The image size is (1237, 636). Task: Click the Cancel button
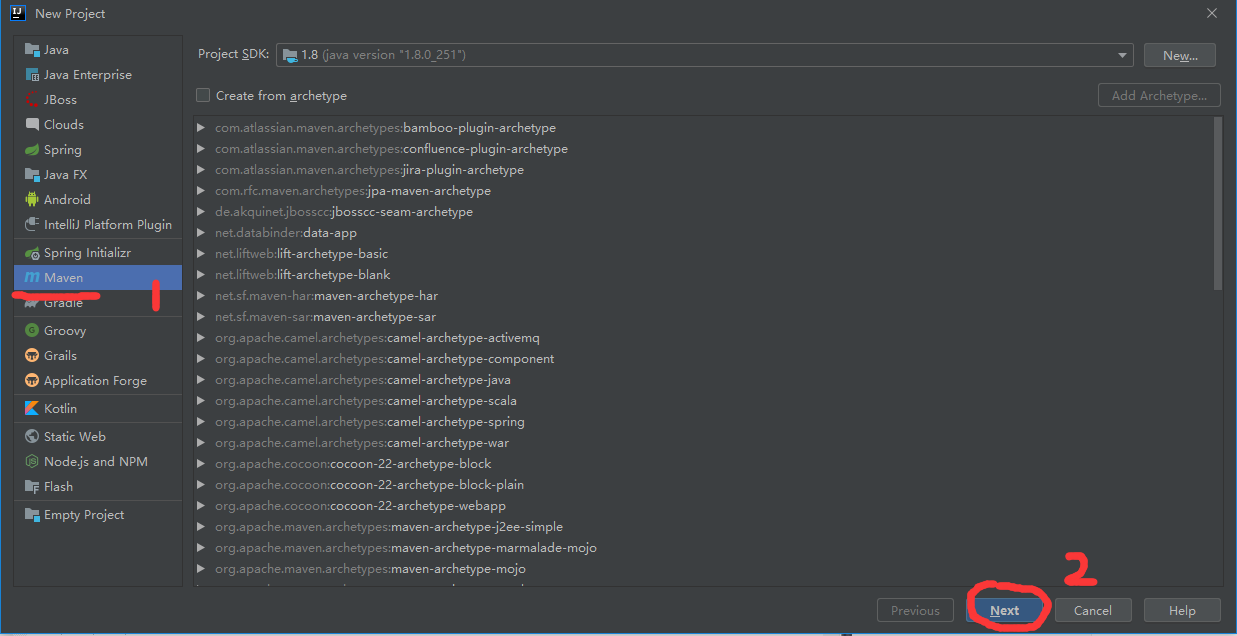point(1093,611)
